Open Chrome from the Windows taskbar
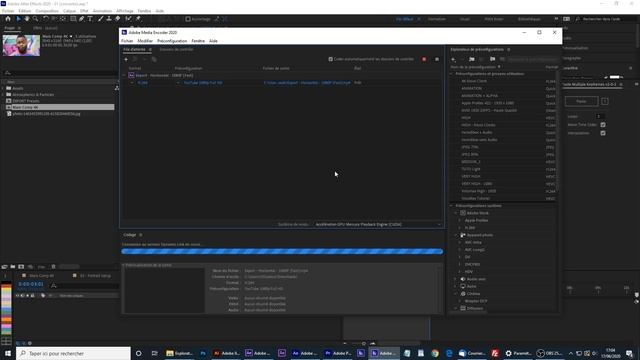The width and height of the screenshot is (640, 360). [x=435, y=353]
